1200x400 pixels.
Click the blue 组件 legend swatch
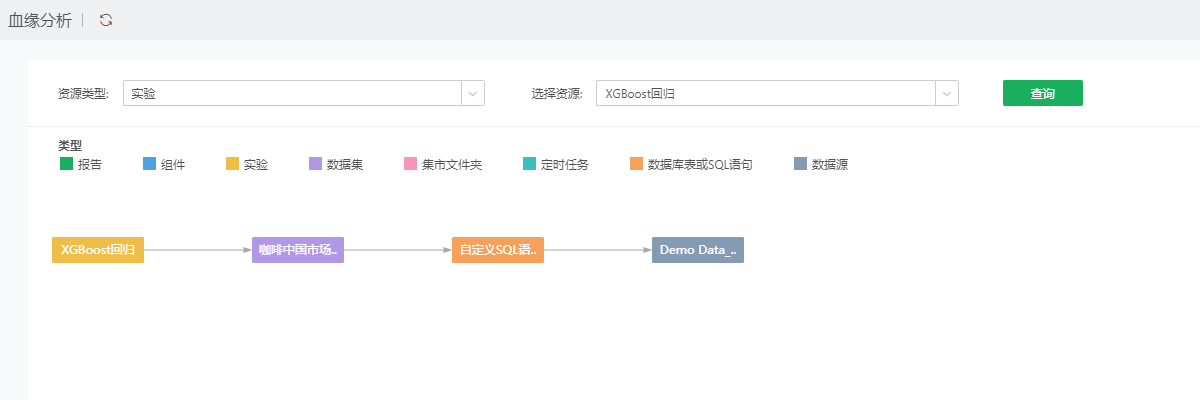(x=150, y=164)
